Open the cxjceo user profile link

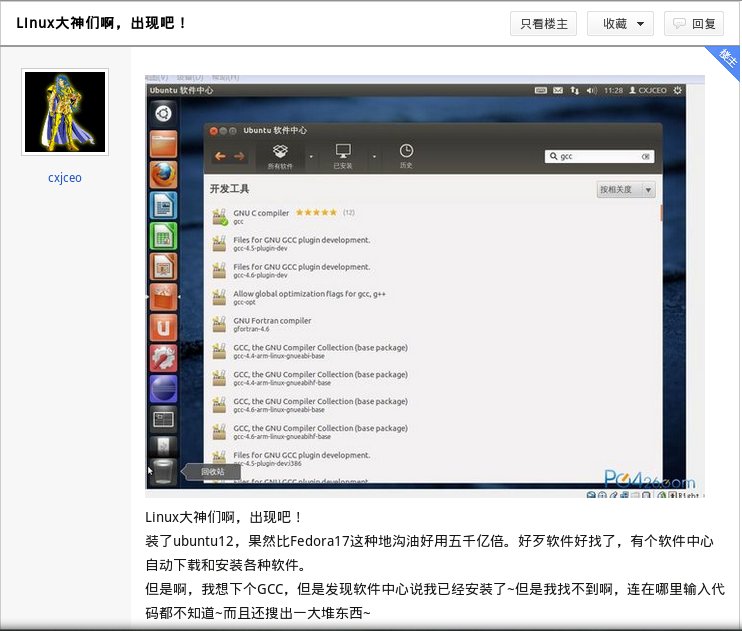65,178
